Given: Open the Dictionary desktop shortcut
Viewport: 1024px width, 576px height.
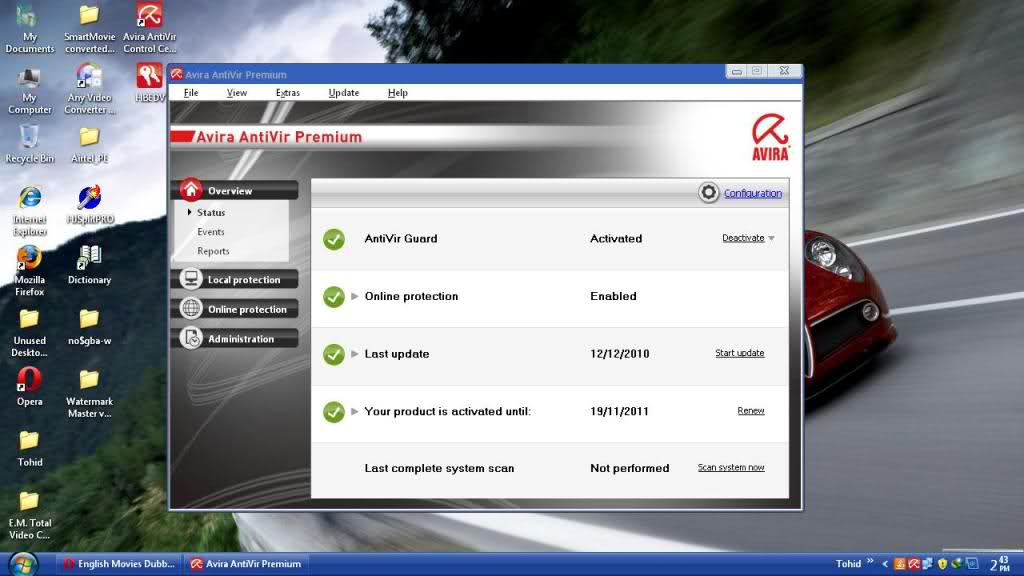Looking at the screenshot, I should click(89, 265).
